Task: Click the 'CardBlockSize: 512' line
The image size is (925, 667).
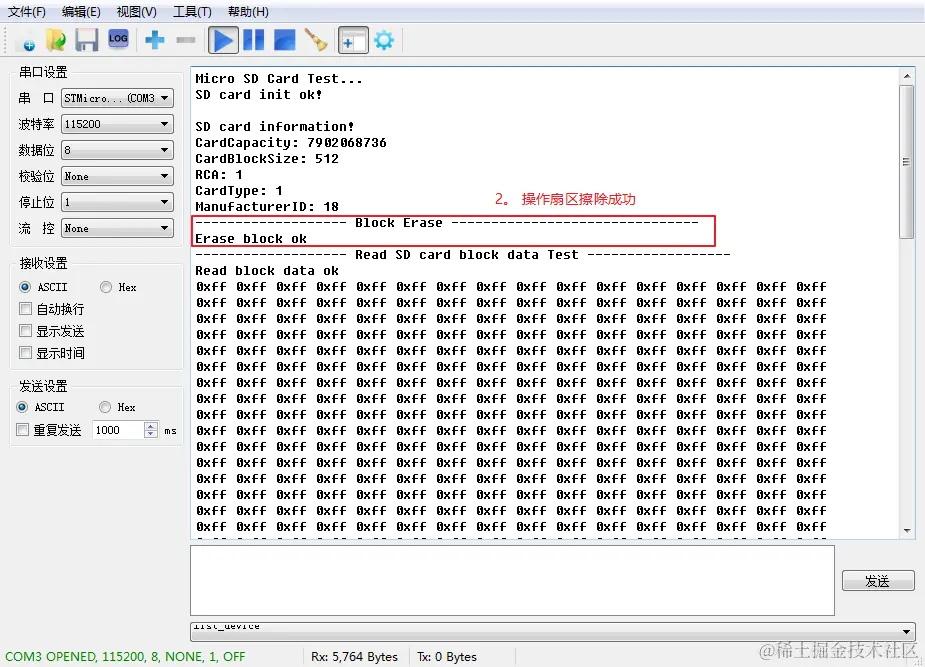Action: point(267,159)
